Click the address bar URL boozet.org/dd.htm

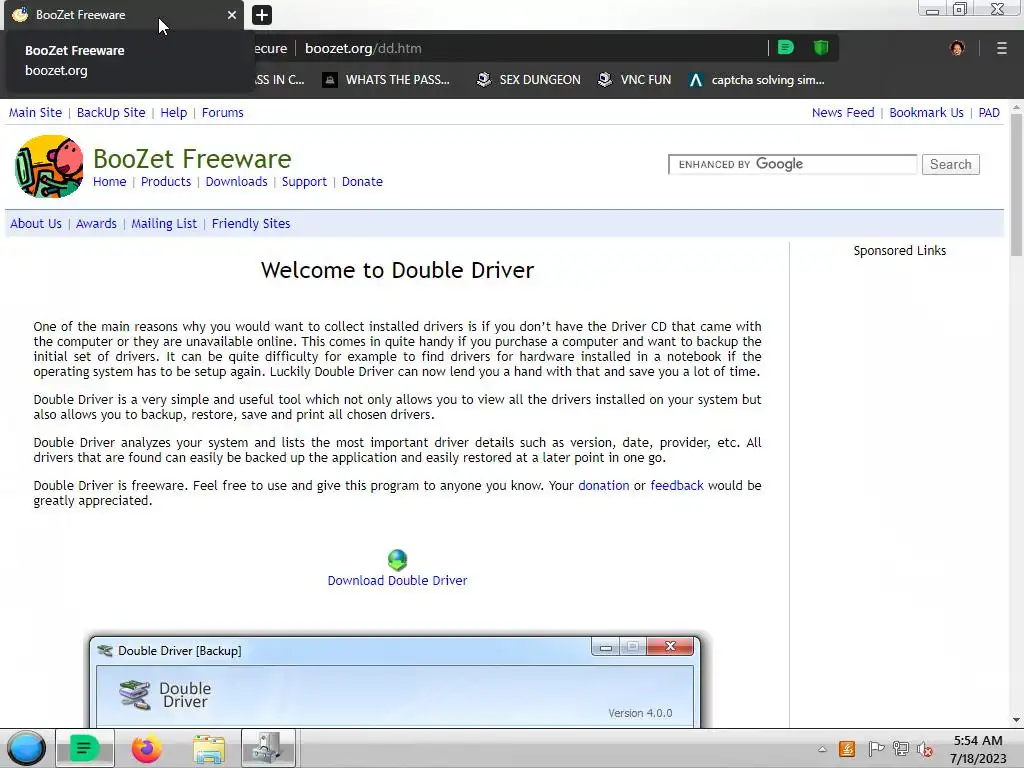(x=363, y=48)
